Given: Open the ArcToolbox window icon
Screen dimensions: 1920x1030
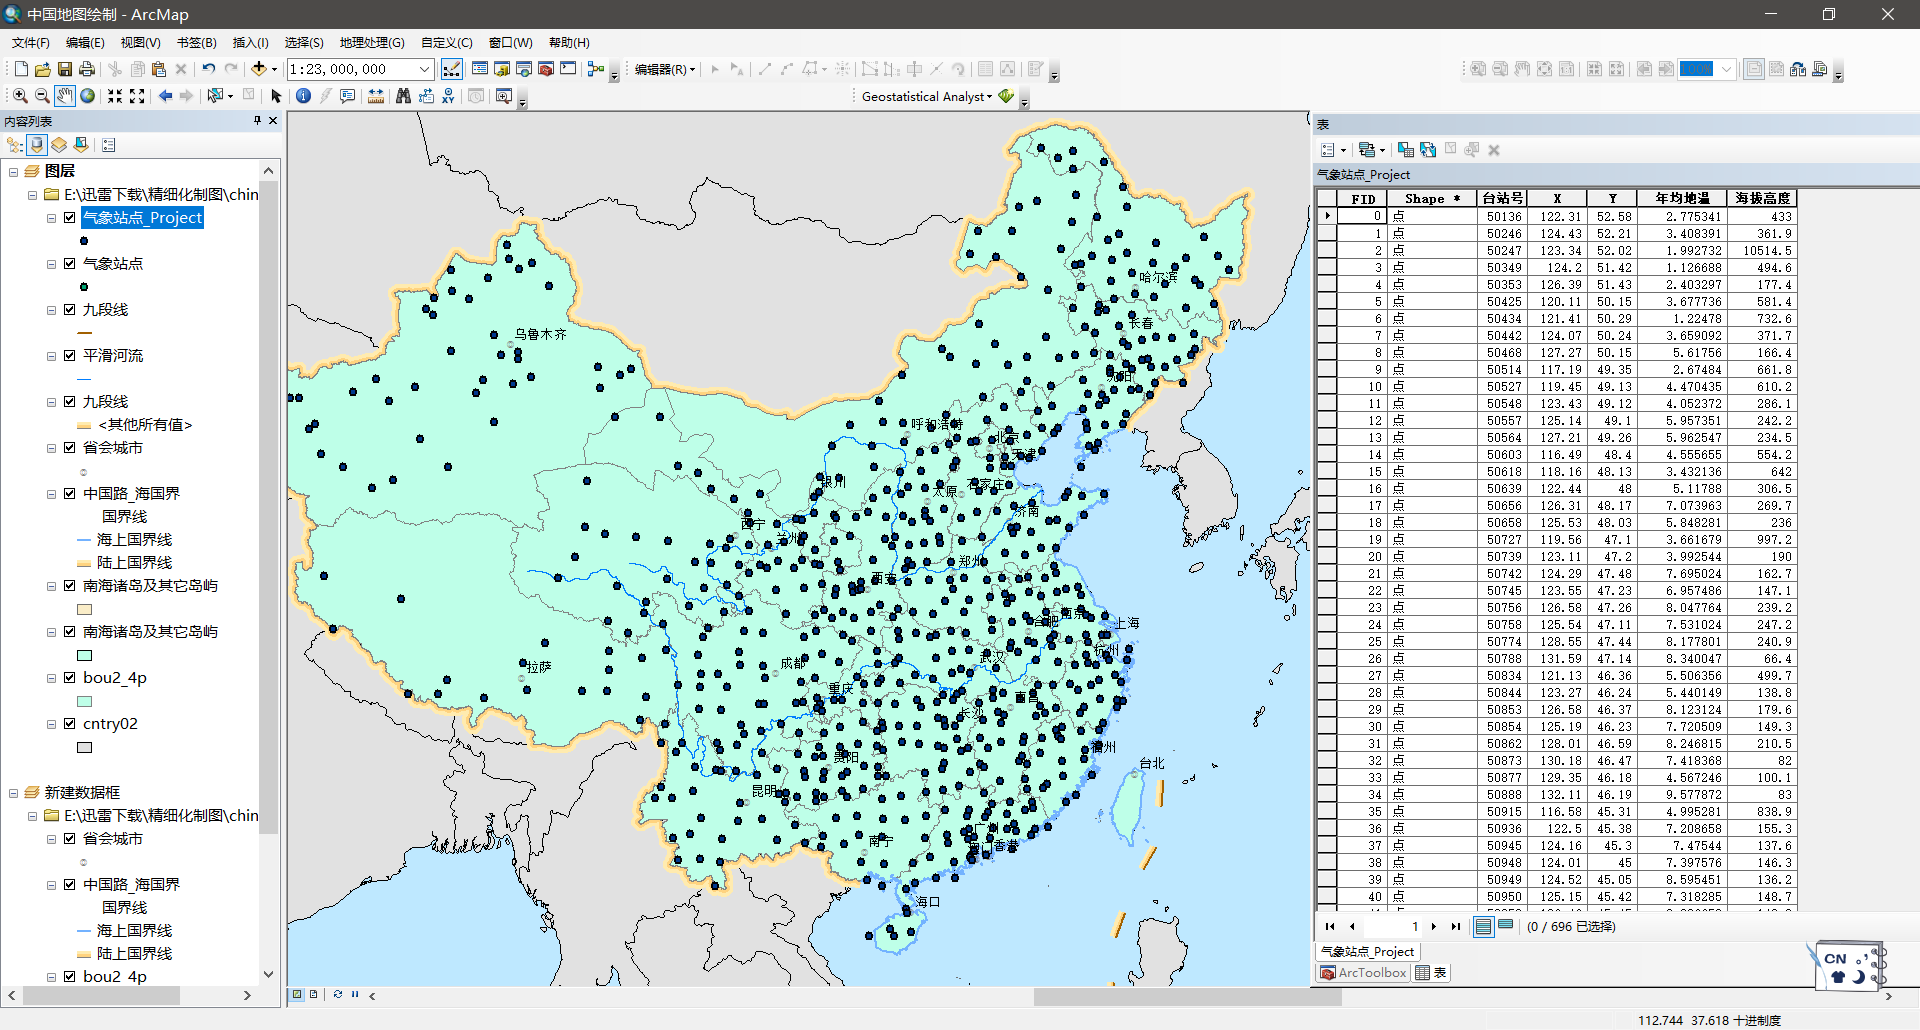Looking at the screenshot, I should [x=546, y=69].
